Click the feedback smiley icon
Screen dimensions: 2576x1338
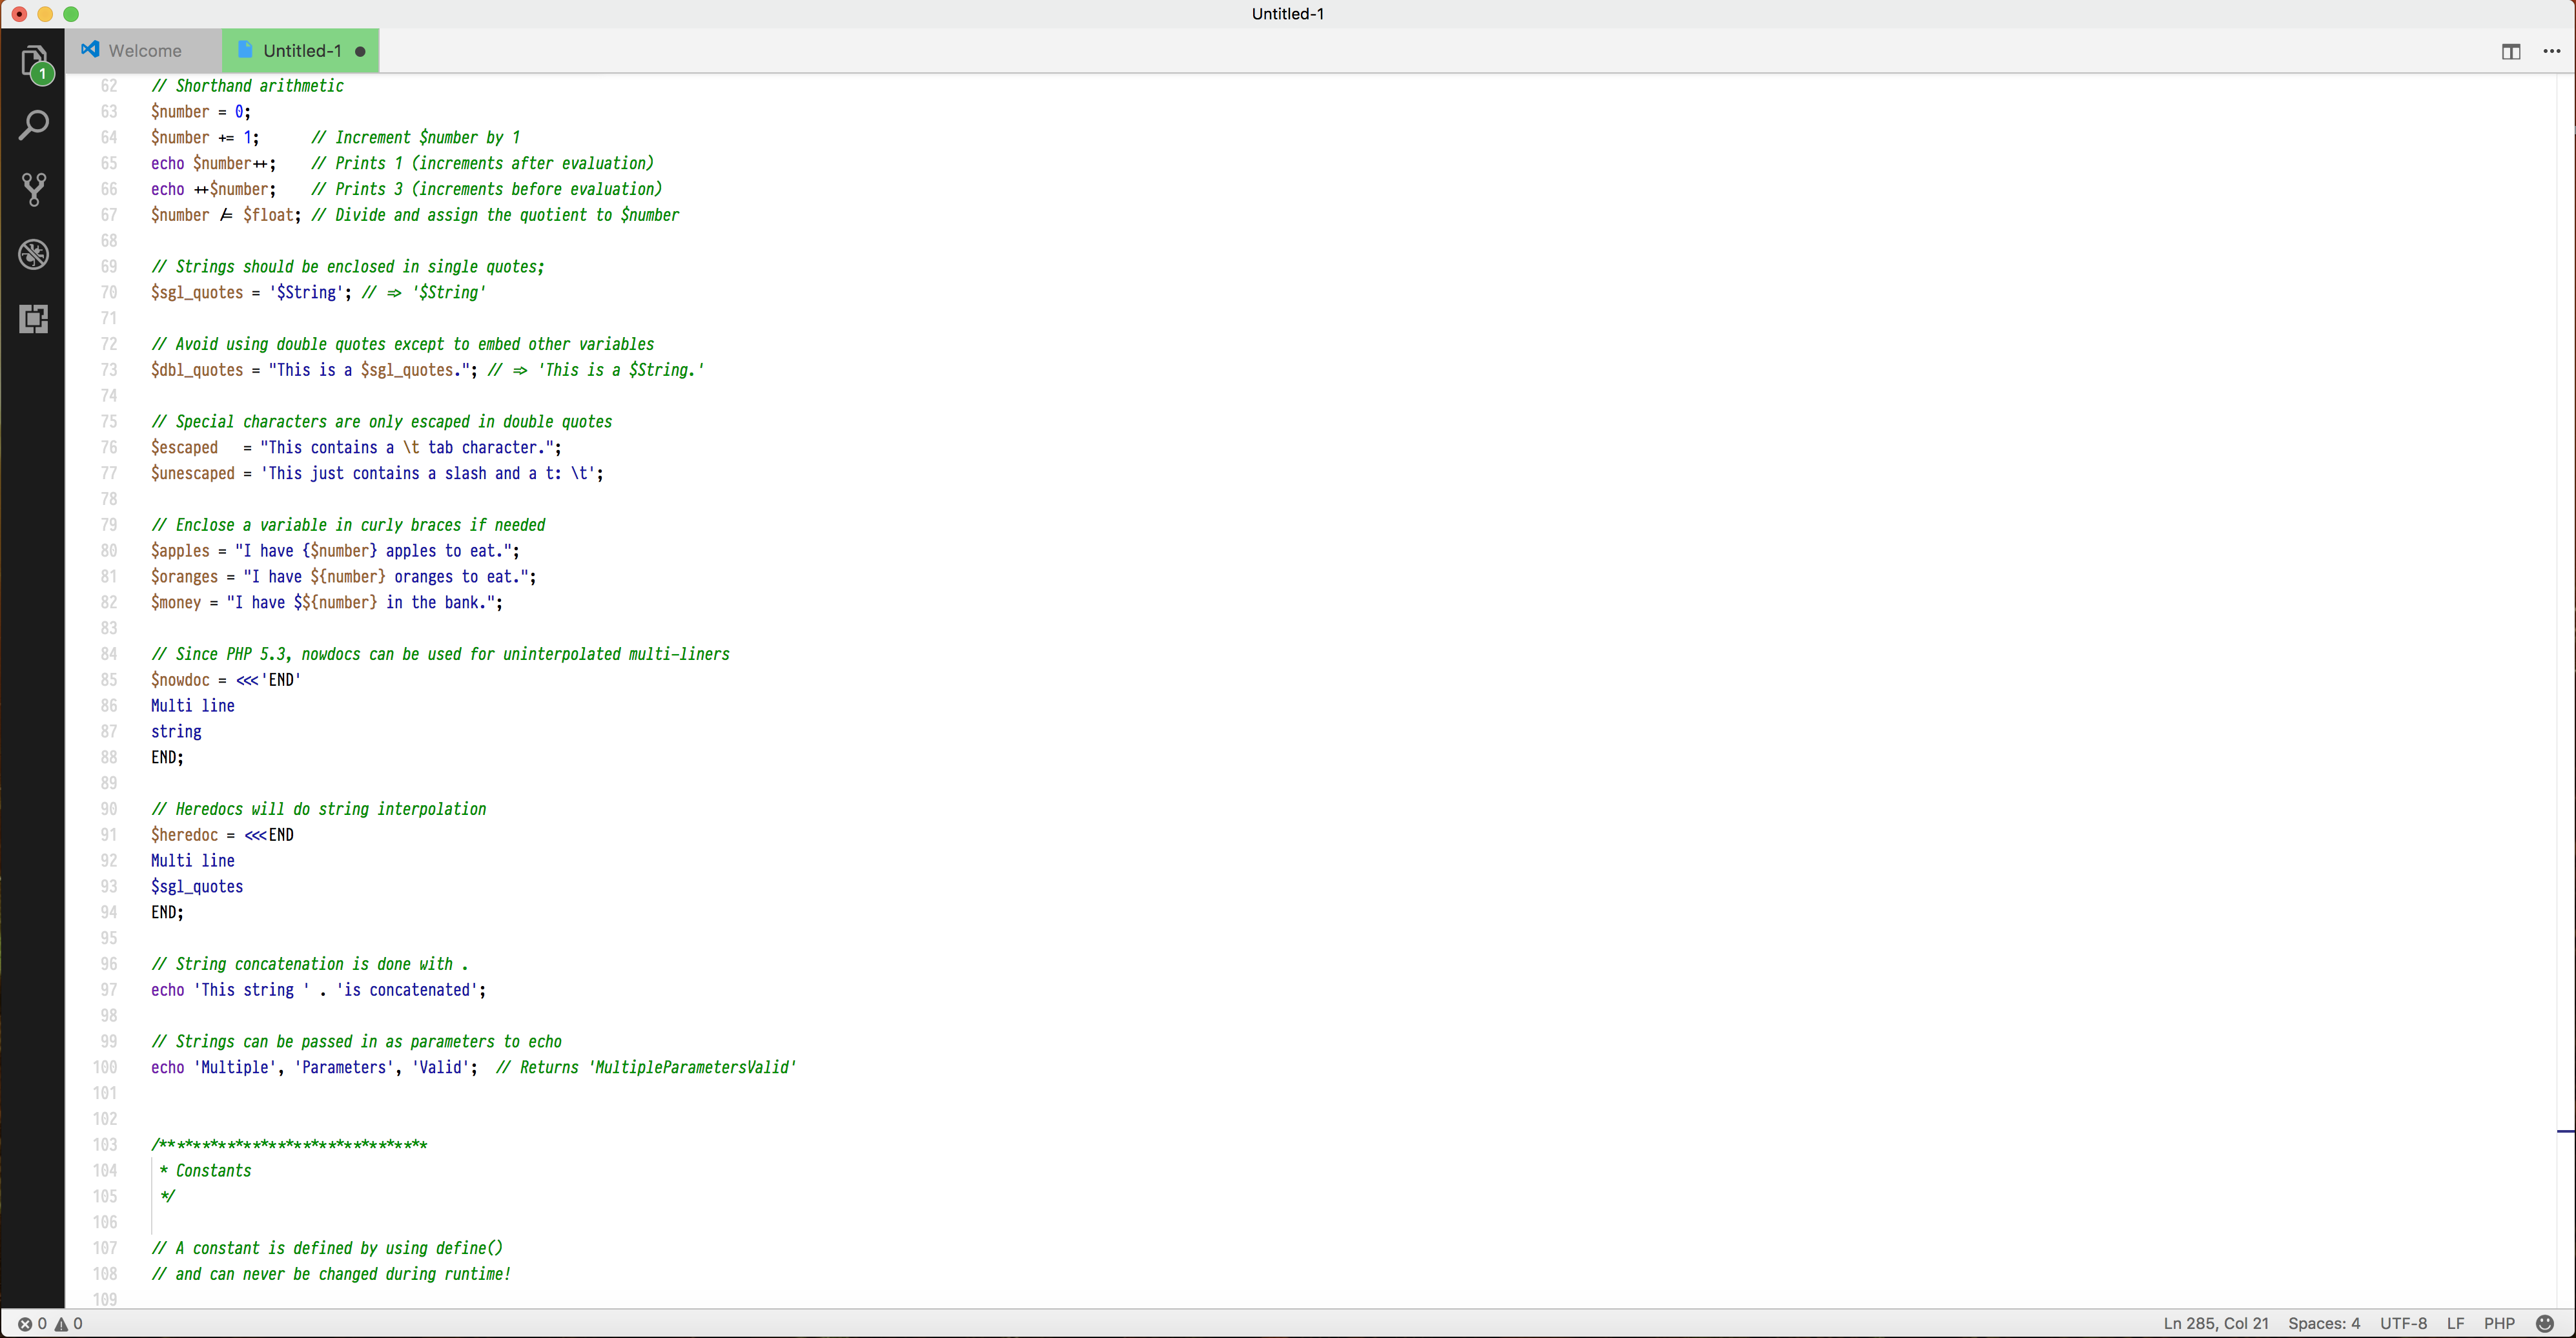point(2545,1323)
